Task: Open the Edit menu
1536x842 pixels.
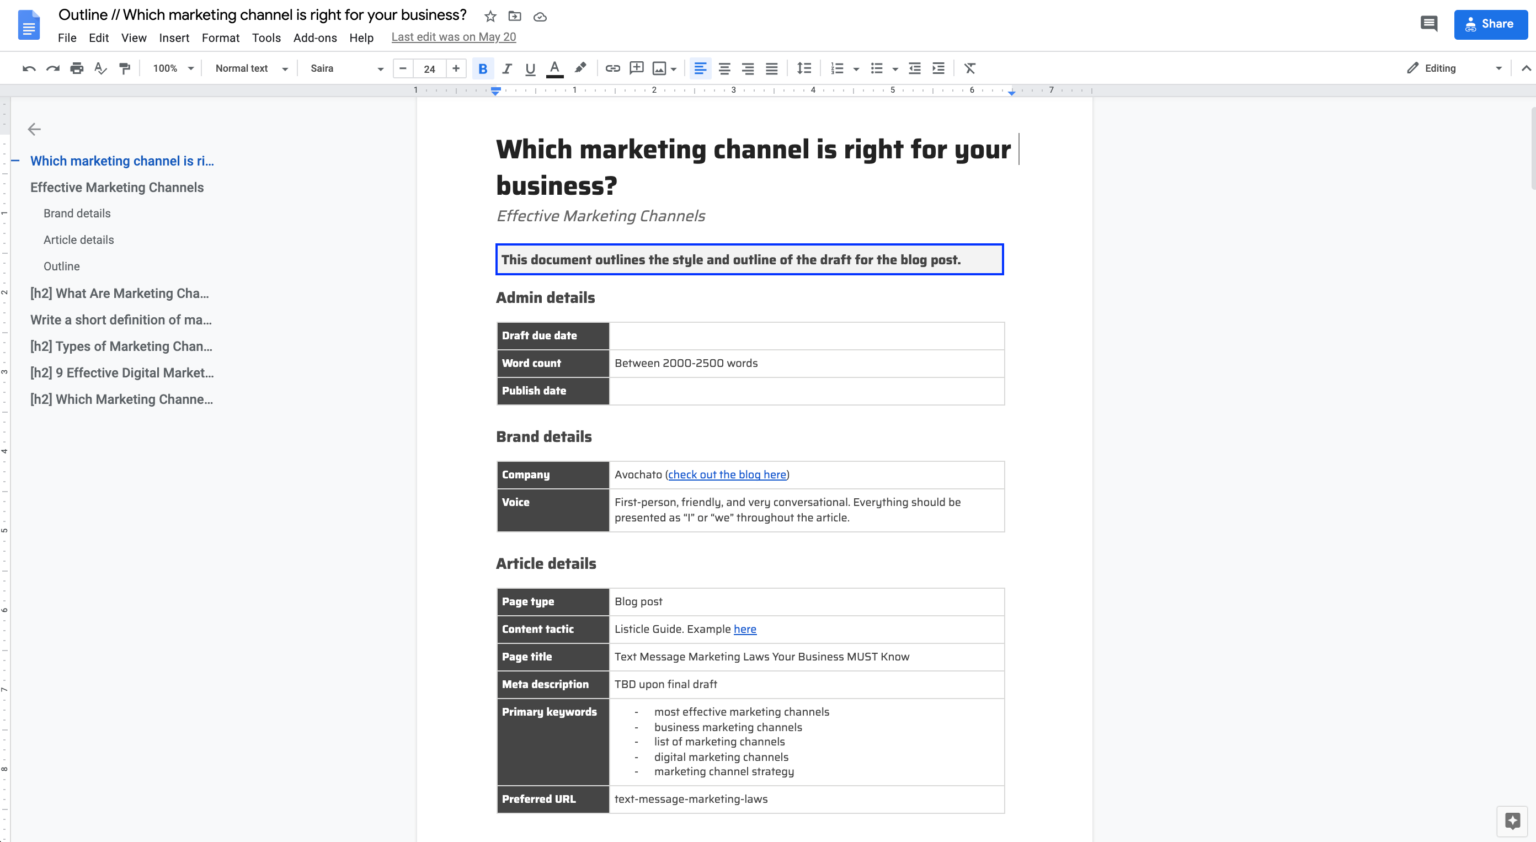Action: coord(99,38)
